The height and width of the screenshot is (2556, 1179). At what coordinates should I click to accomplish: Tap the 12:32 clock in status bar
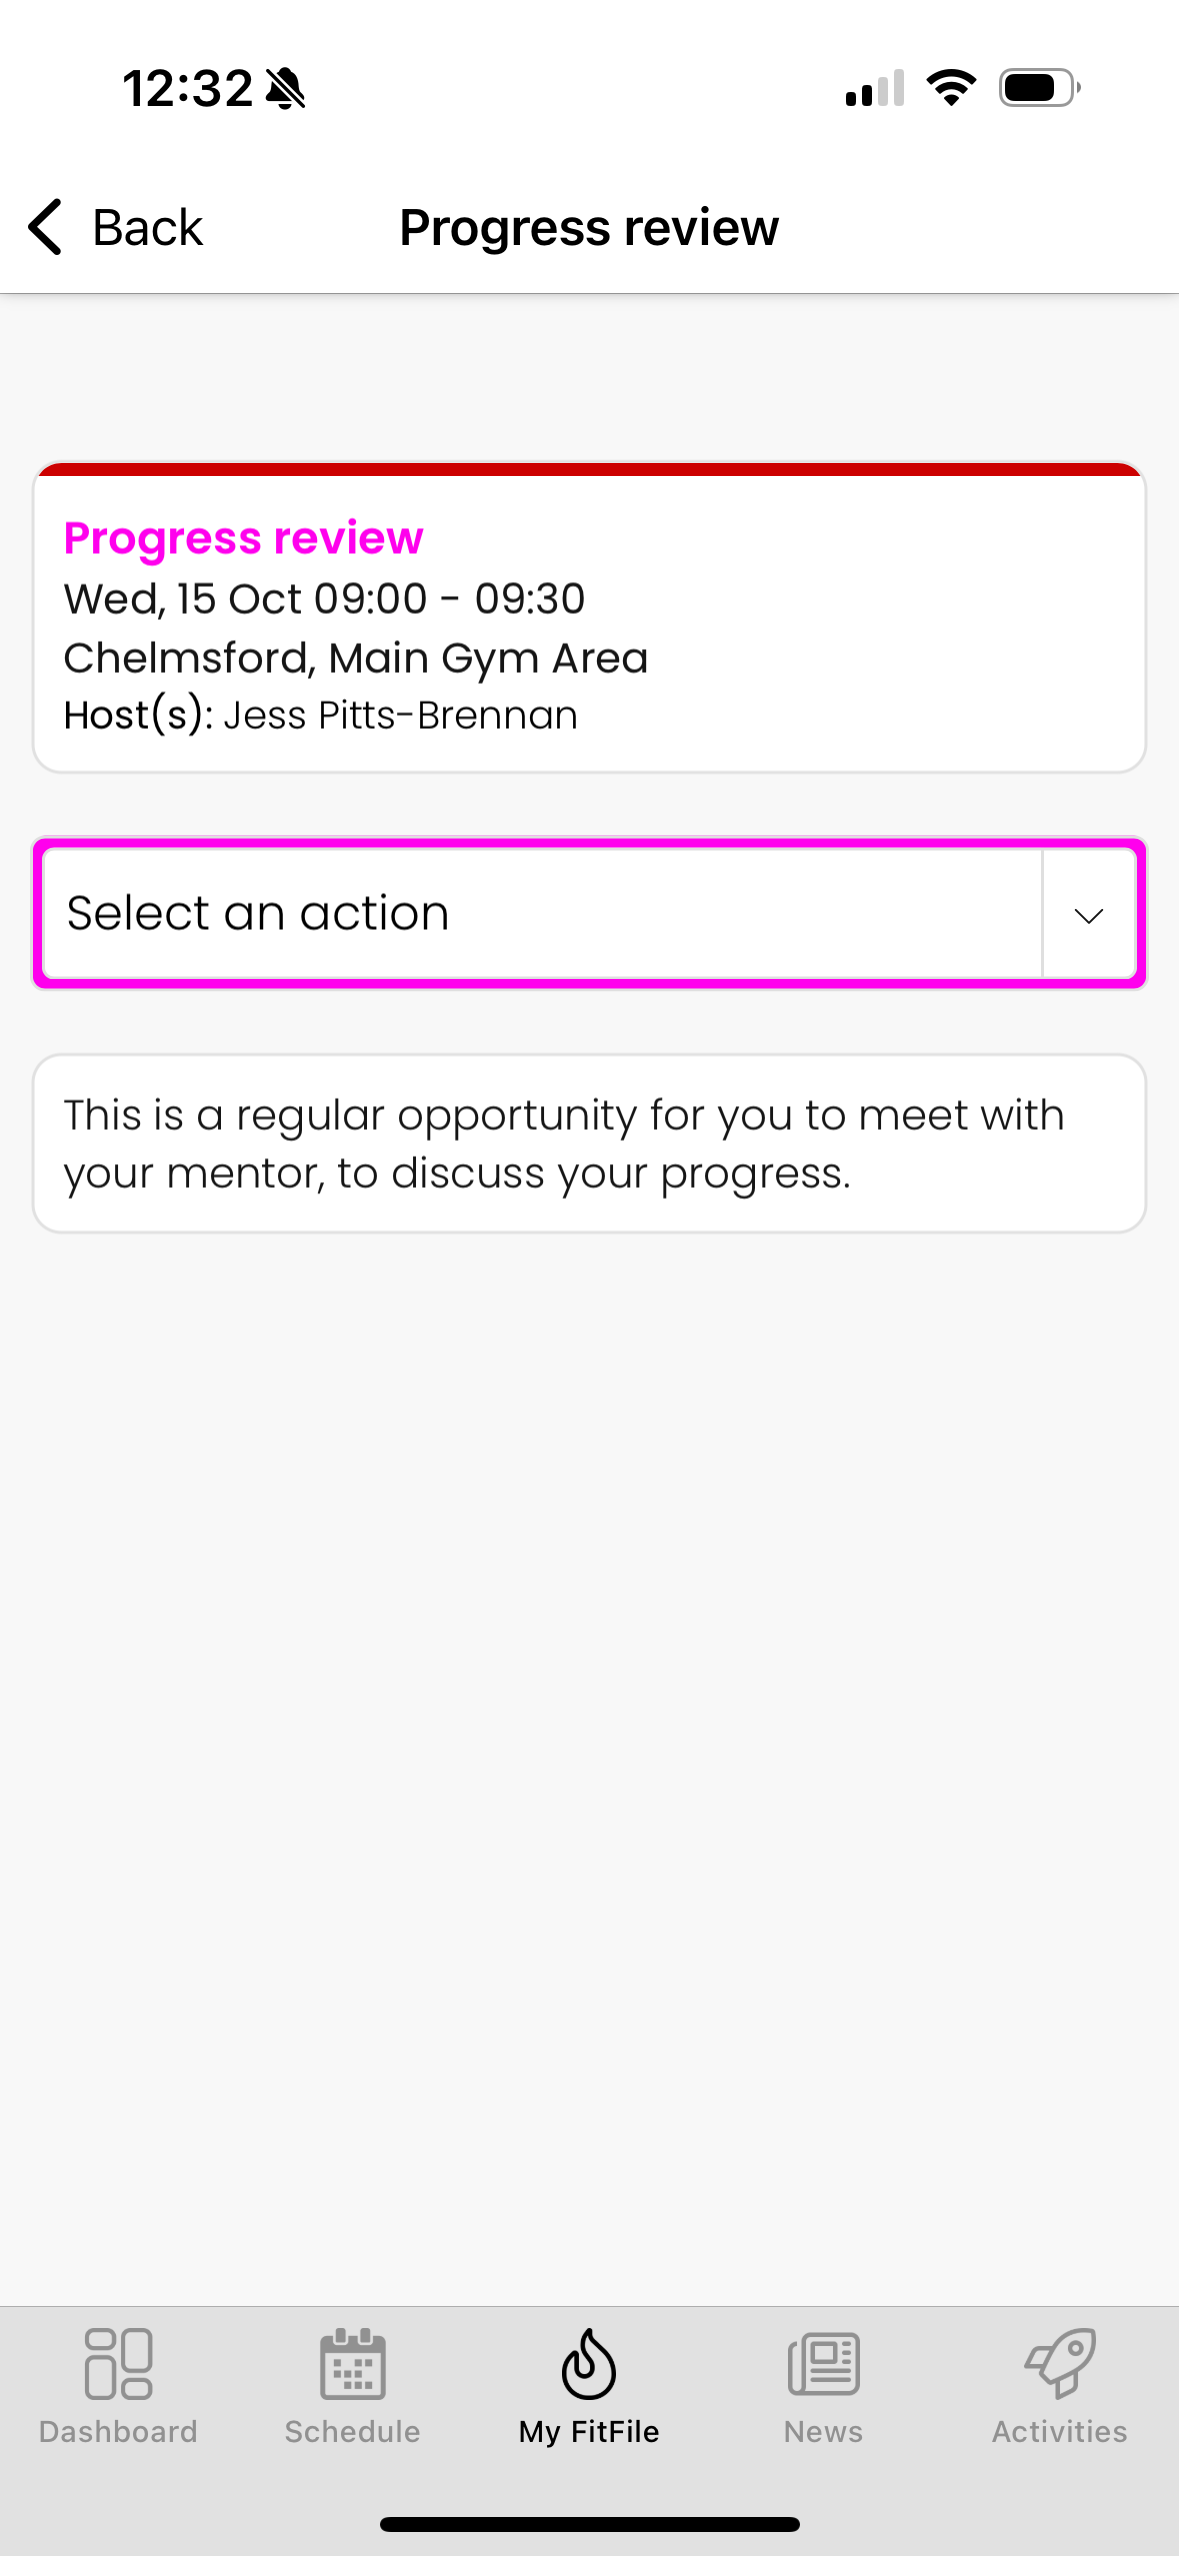pos(187,89)
